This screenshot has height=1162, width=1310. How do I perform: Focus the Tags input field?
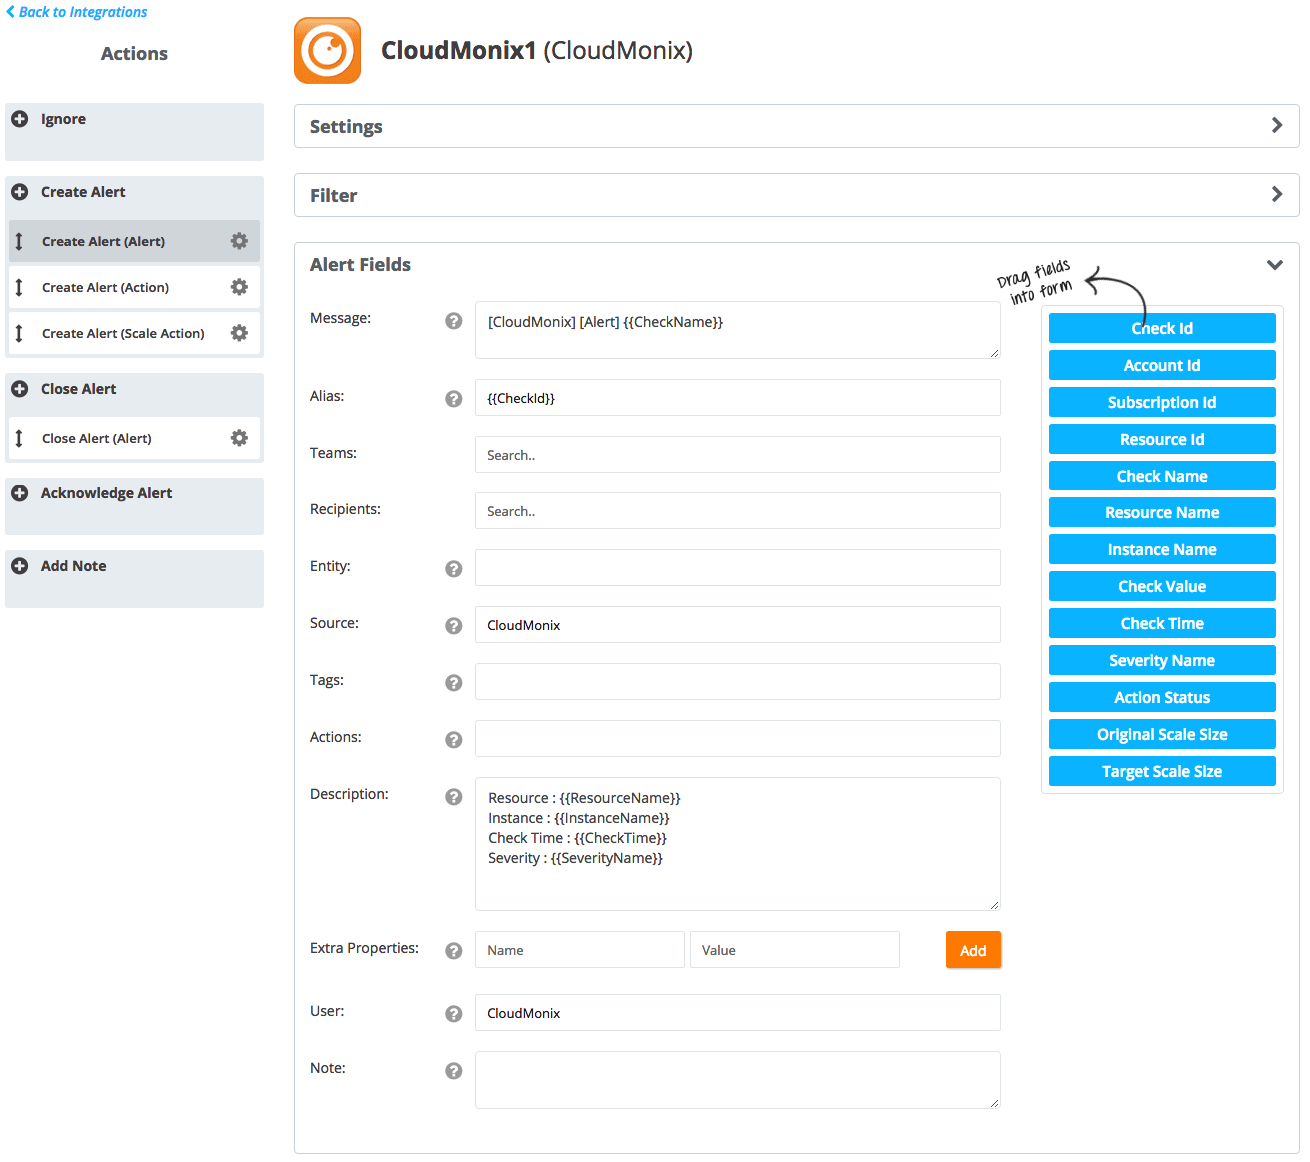738,682
